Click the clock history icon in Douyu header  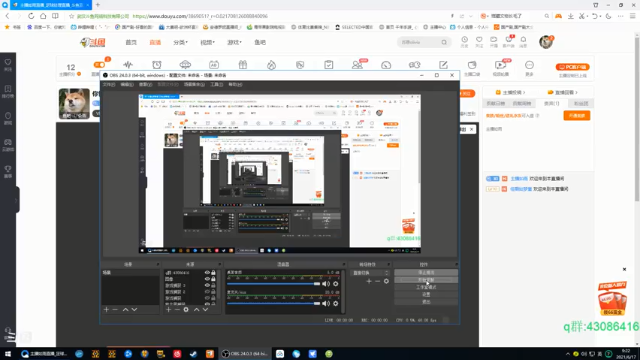coord(464,40)
